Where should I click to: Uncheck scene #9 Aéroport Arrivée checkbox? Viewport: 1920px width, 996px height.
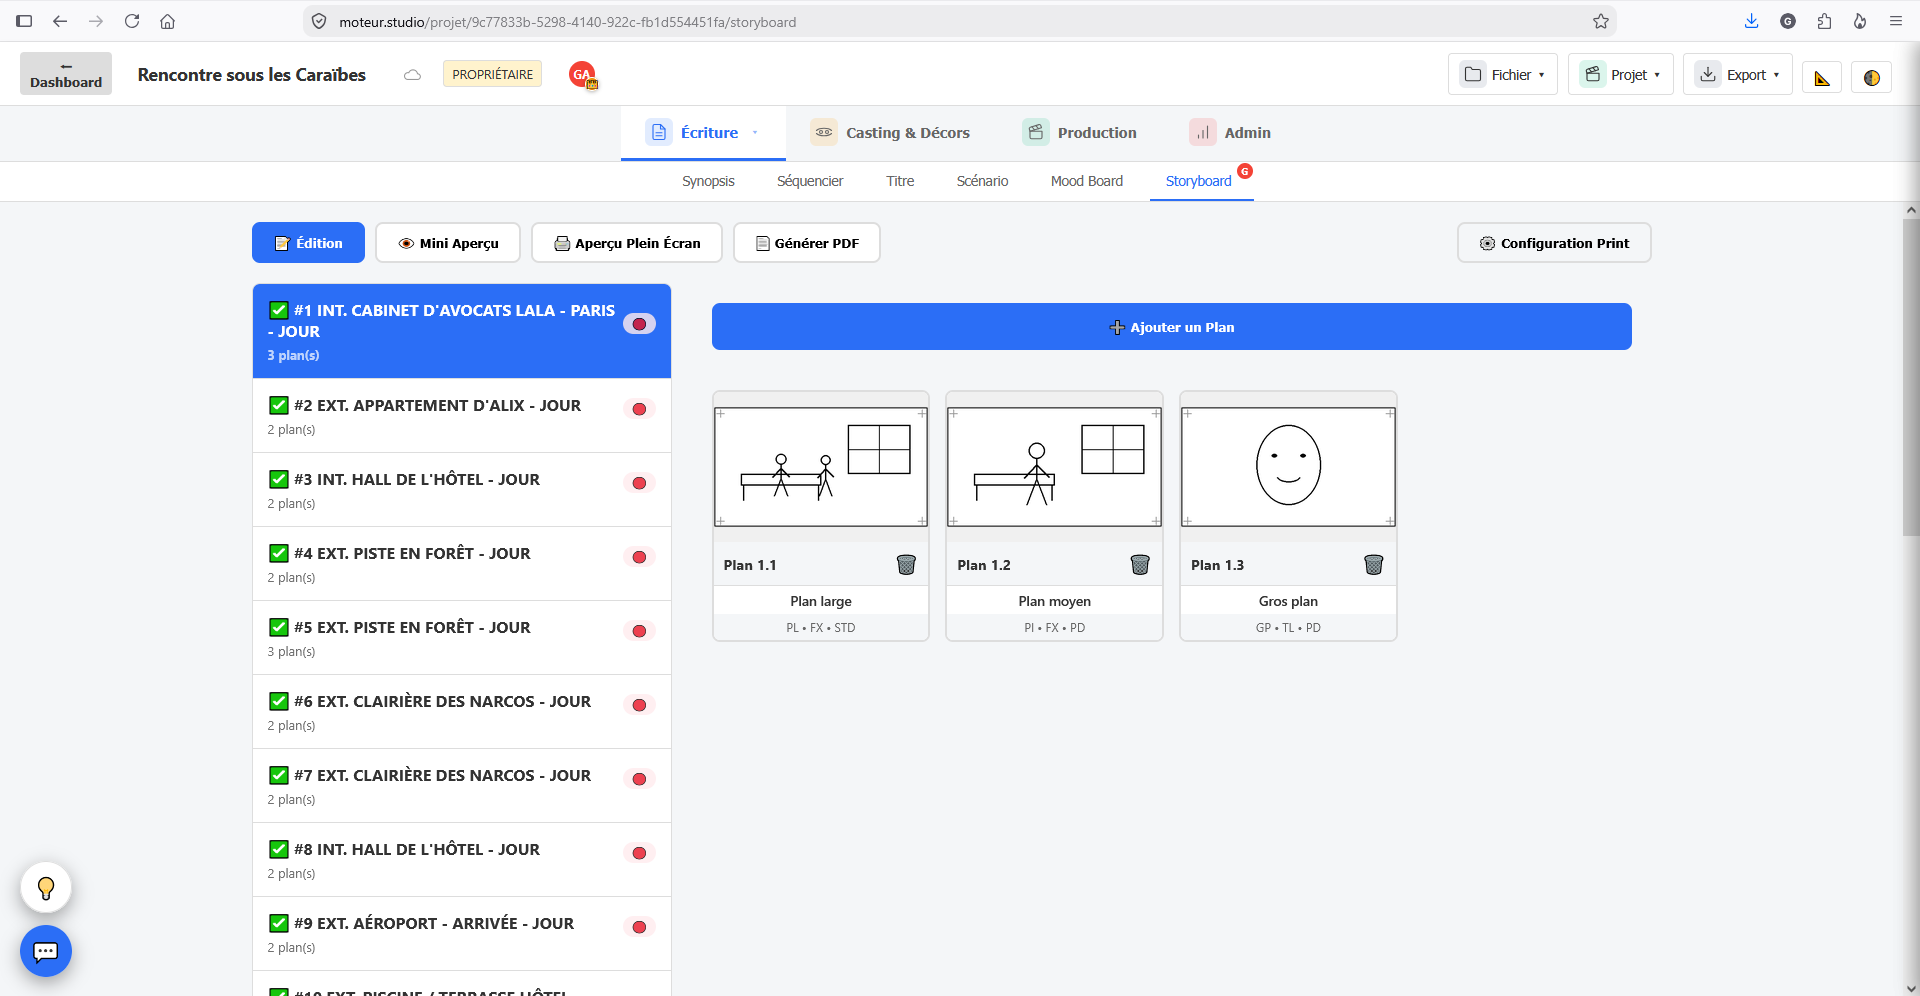[279, 923]
